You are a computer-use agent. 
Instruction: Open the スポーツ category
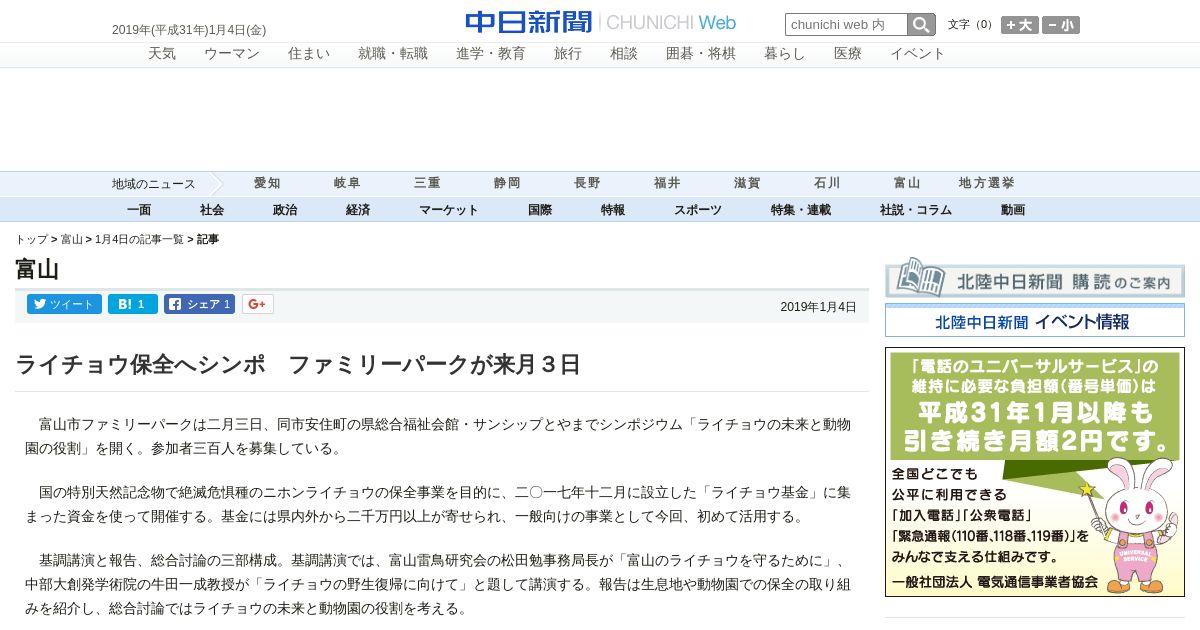point(698,210)
